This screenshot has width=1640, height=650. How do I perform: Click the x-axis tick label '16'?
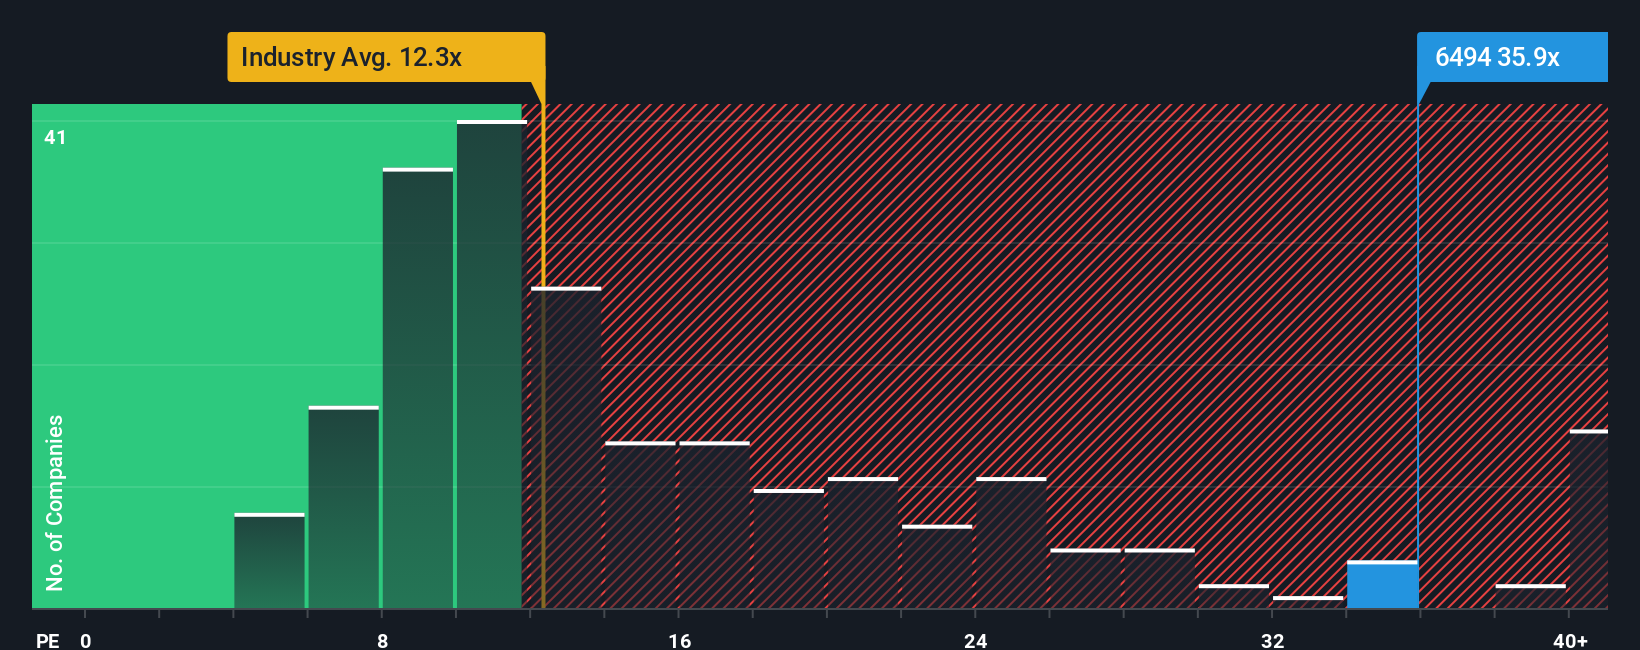tap(680, 641)
